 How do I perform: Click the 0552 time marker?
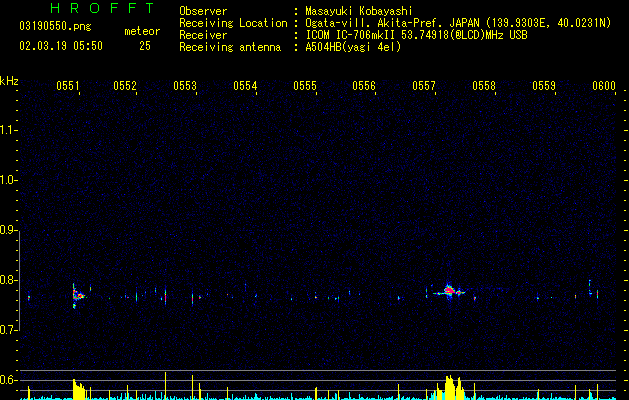click(125, 86)
